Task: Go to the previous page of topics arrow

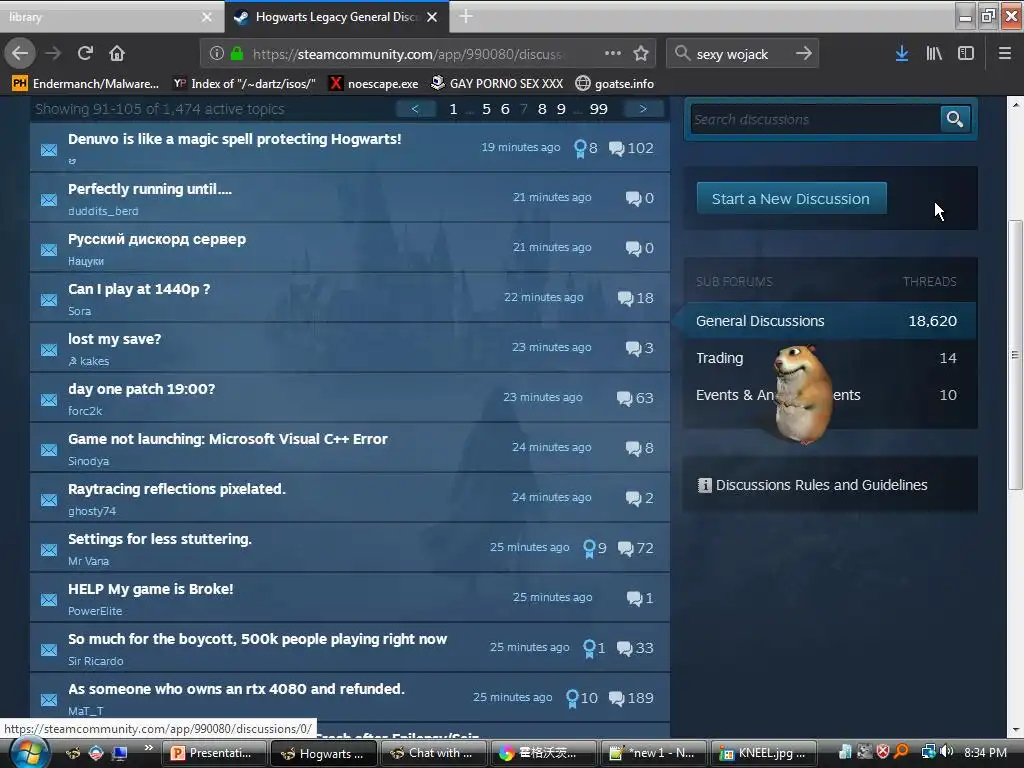Action: (x=415, y=109)
